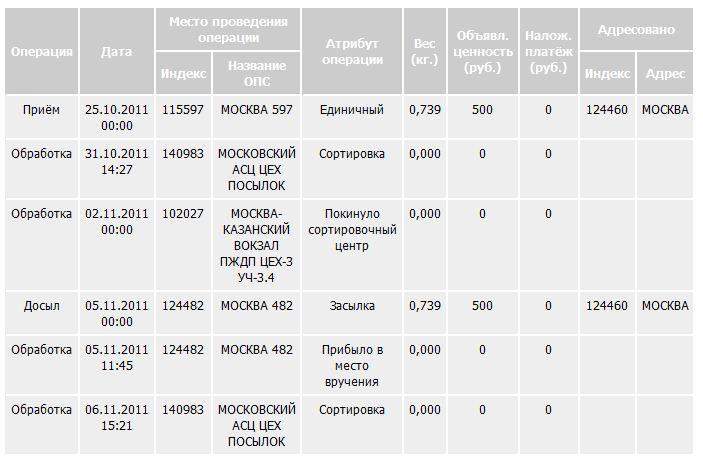Select the "Досыл" operation cell

[41, 306]
